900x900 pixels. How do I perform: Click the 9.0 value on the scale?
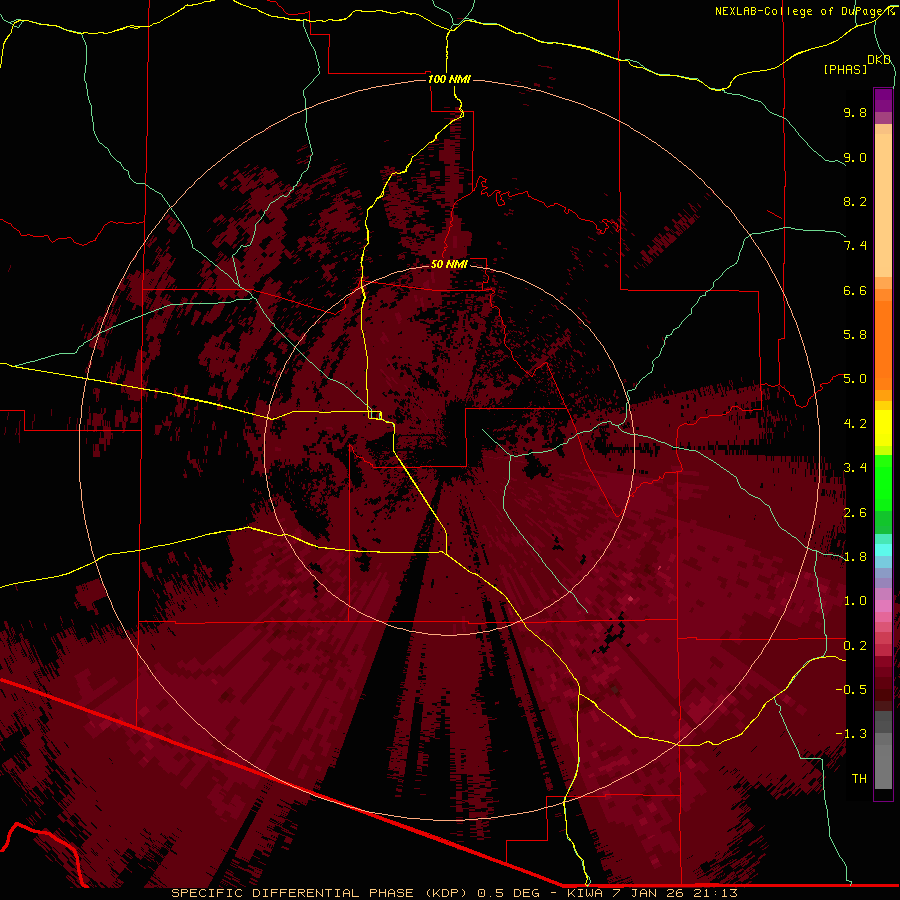[855, 157]
